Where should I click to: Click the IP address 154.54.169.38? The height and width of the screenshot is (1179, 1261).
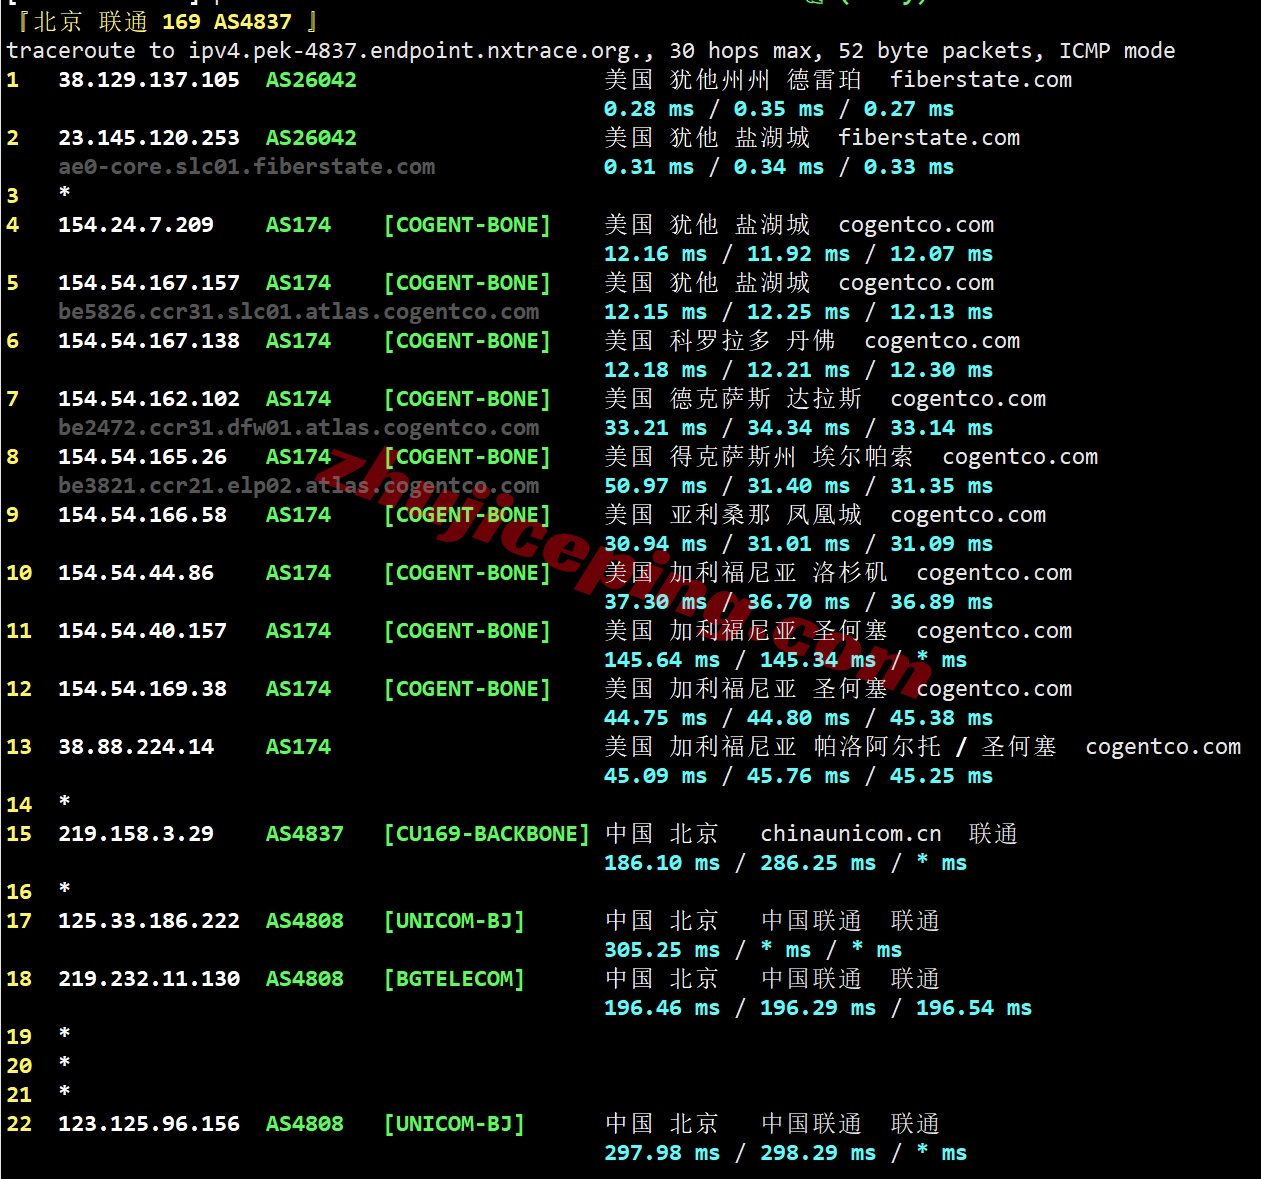tap(143, 689)
